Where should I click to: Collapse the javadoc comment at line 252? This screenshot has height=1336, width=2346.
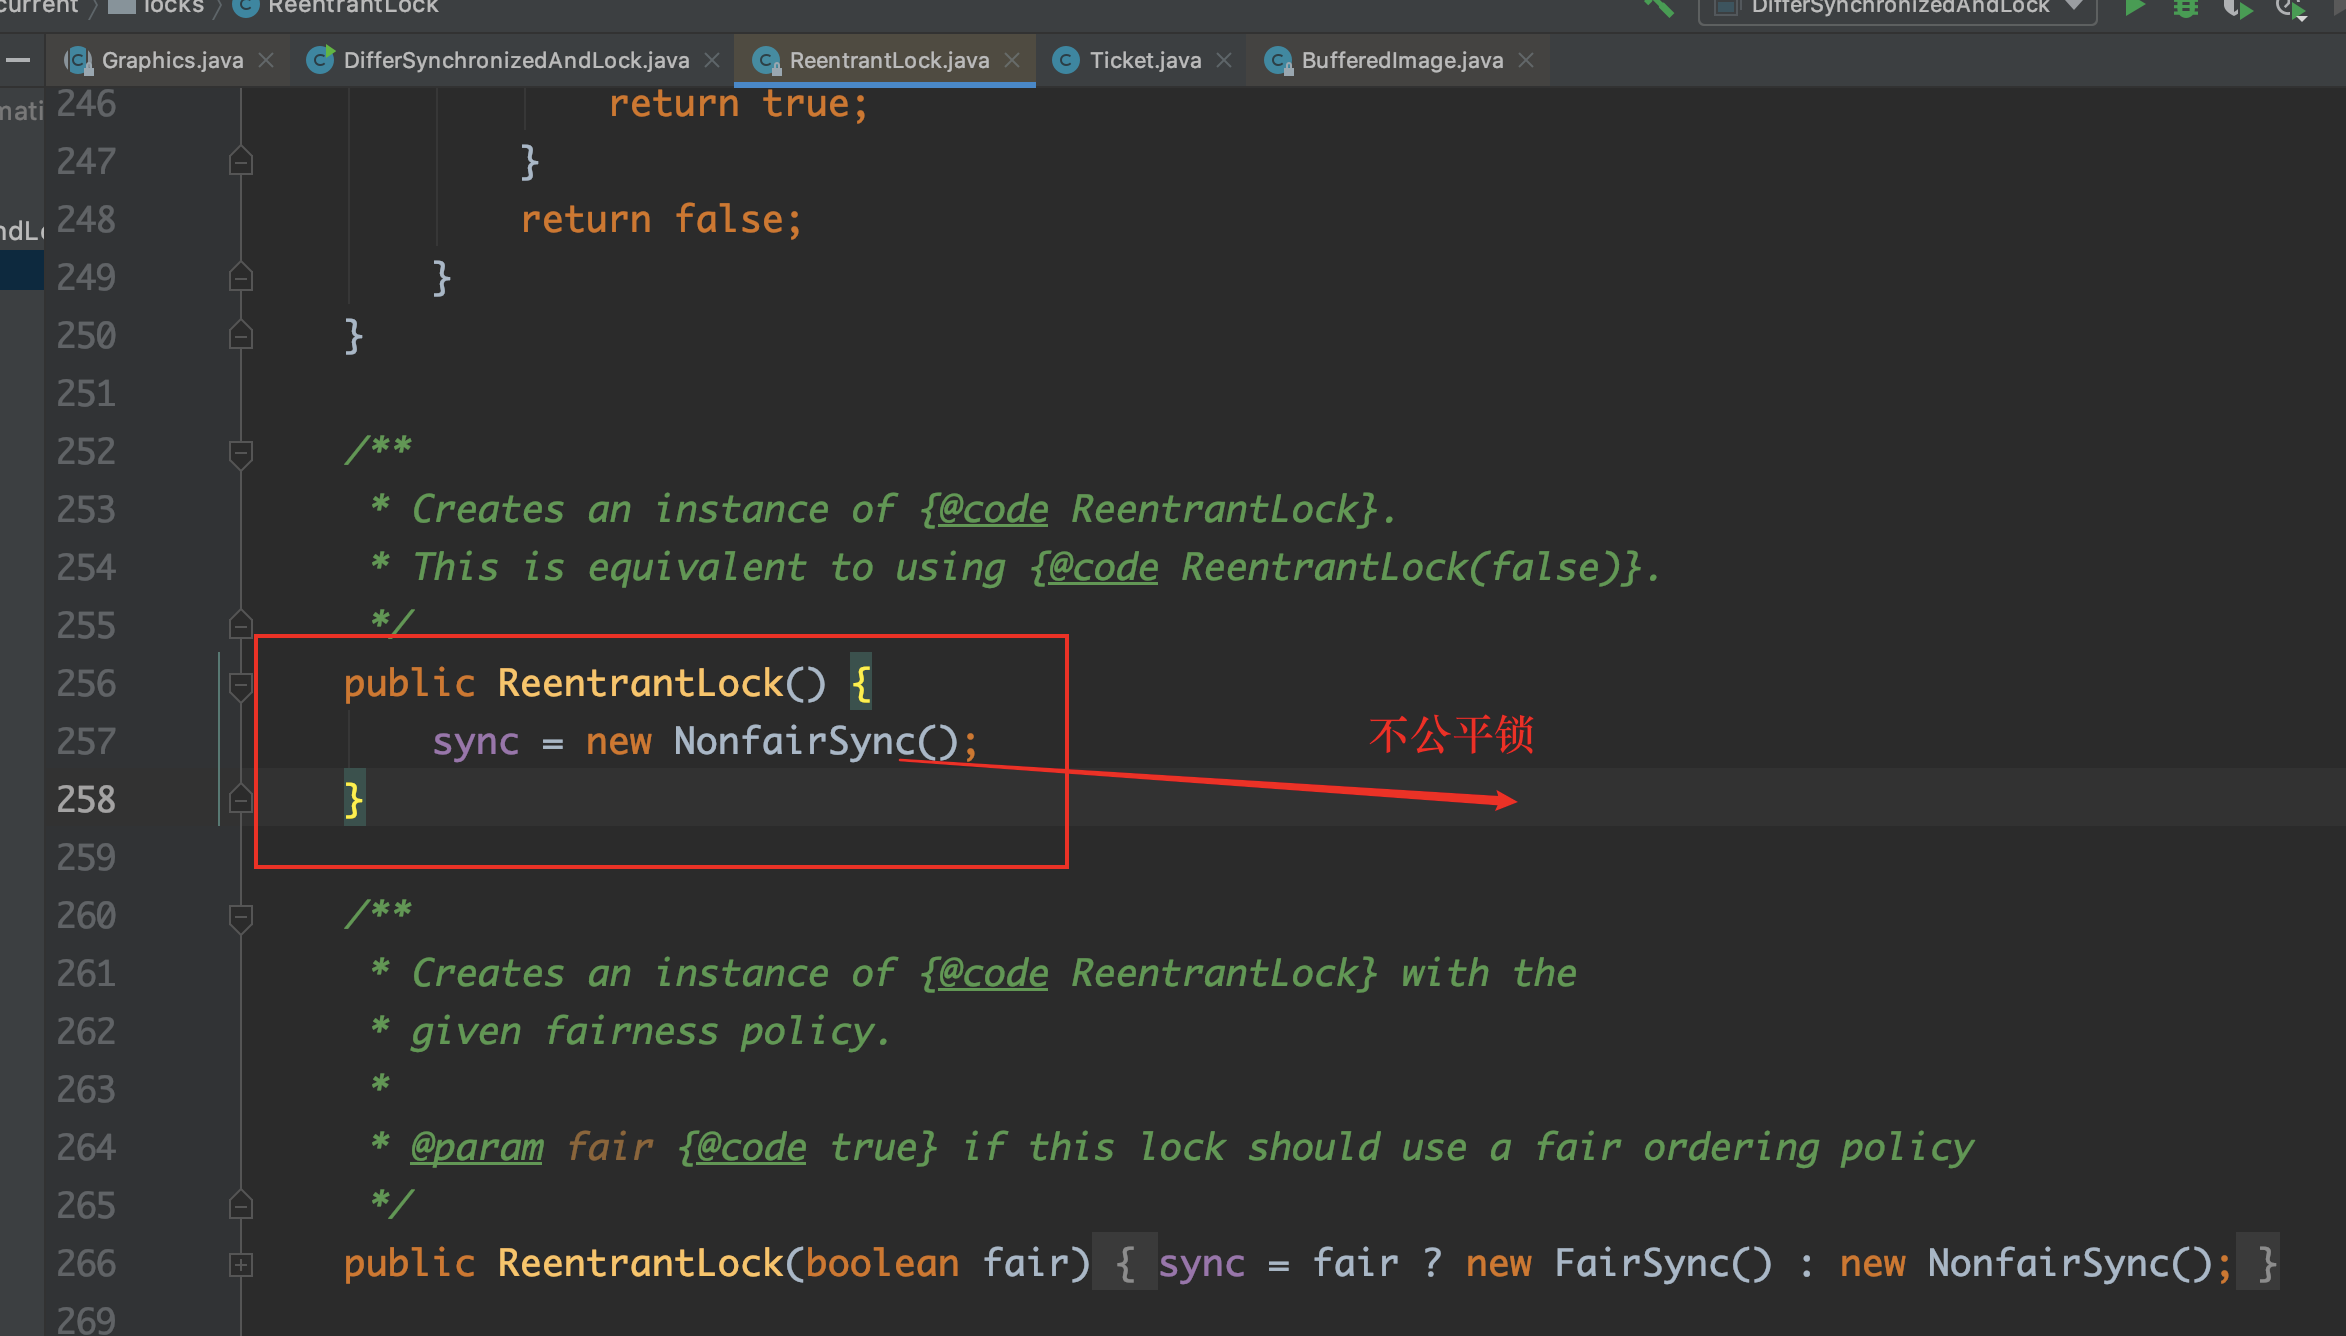[240, 453]
